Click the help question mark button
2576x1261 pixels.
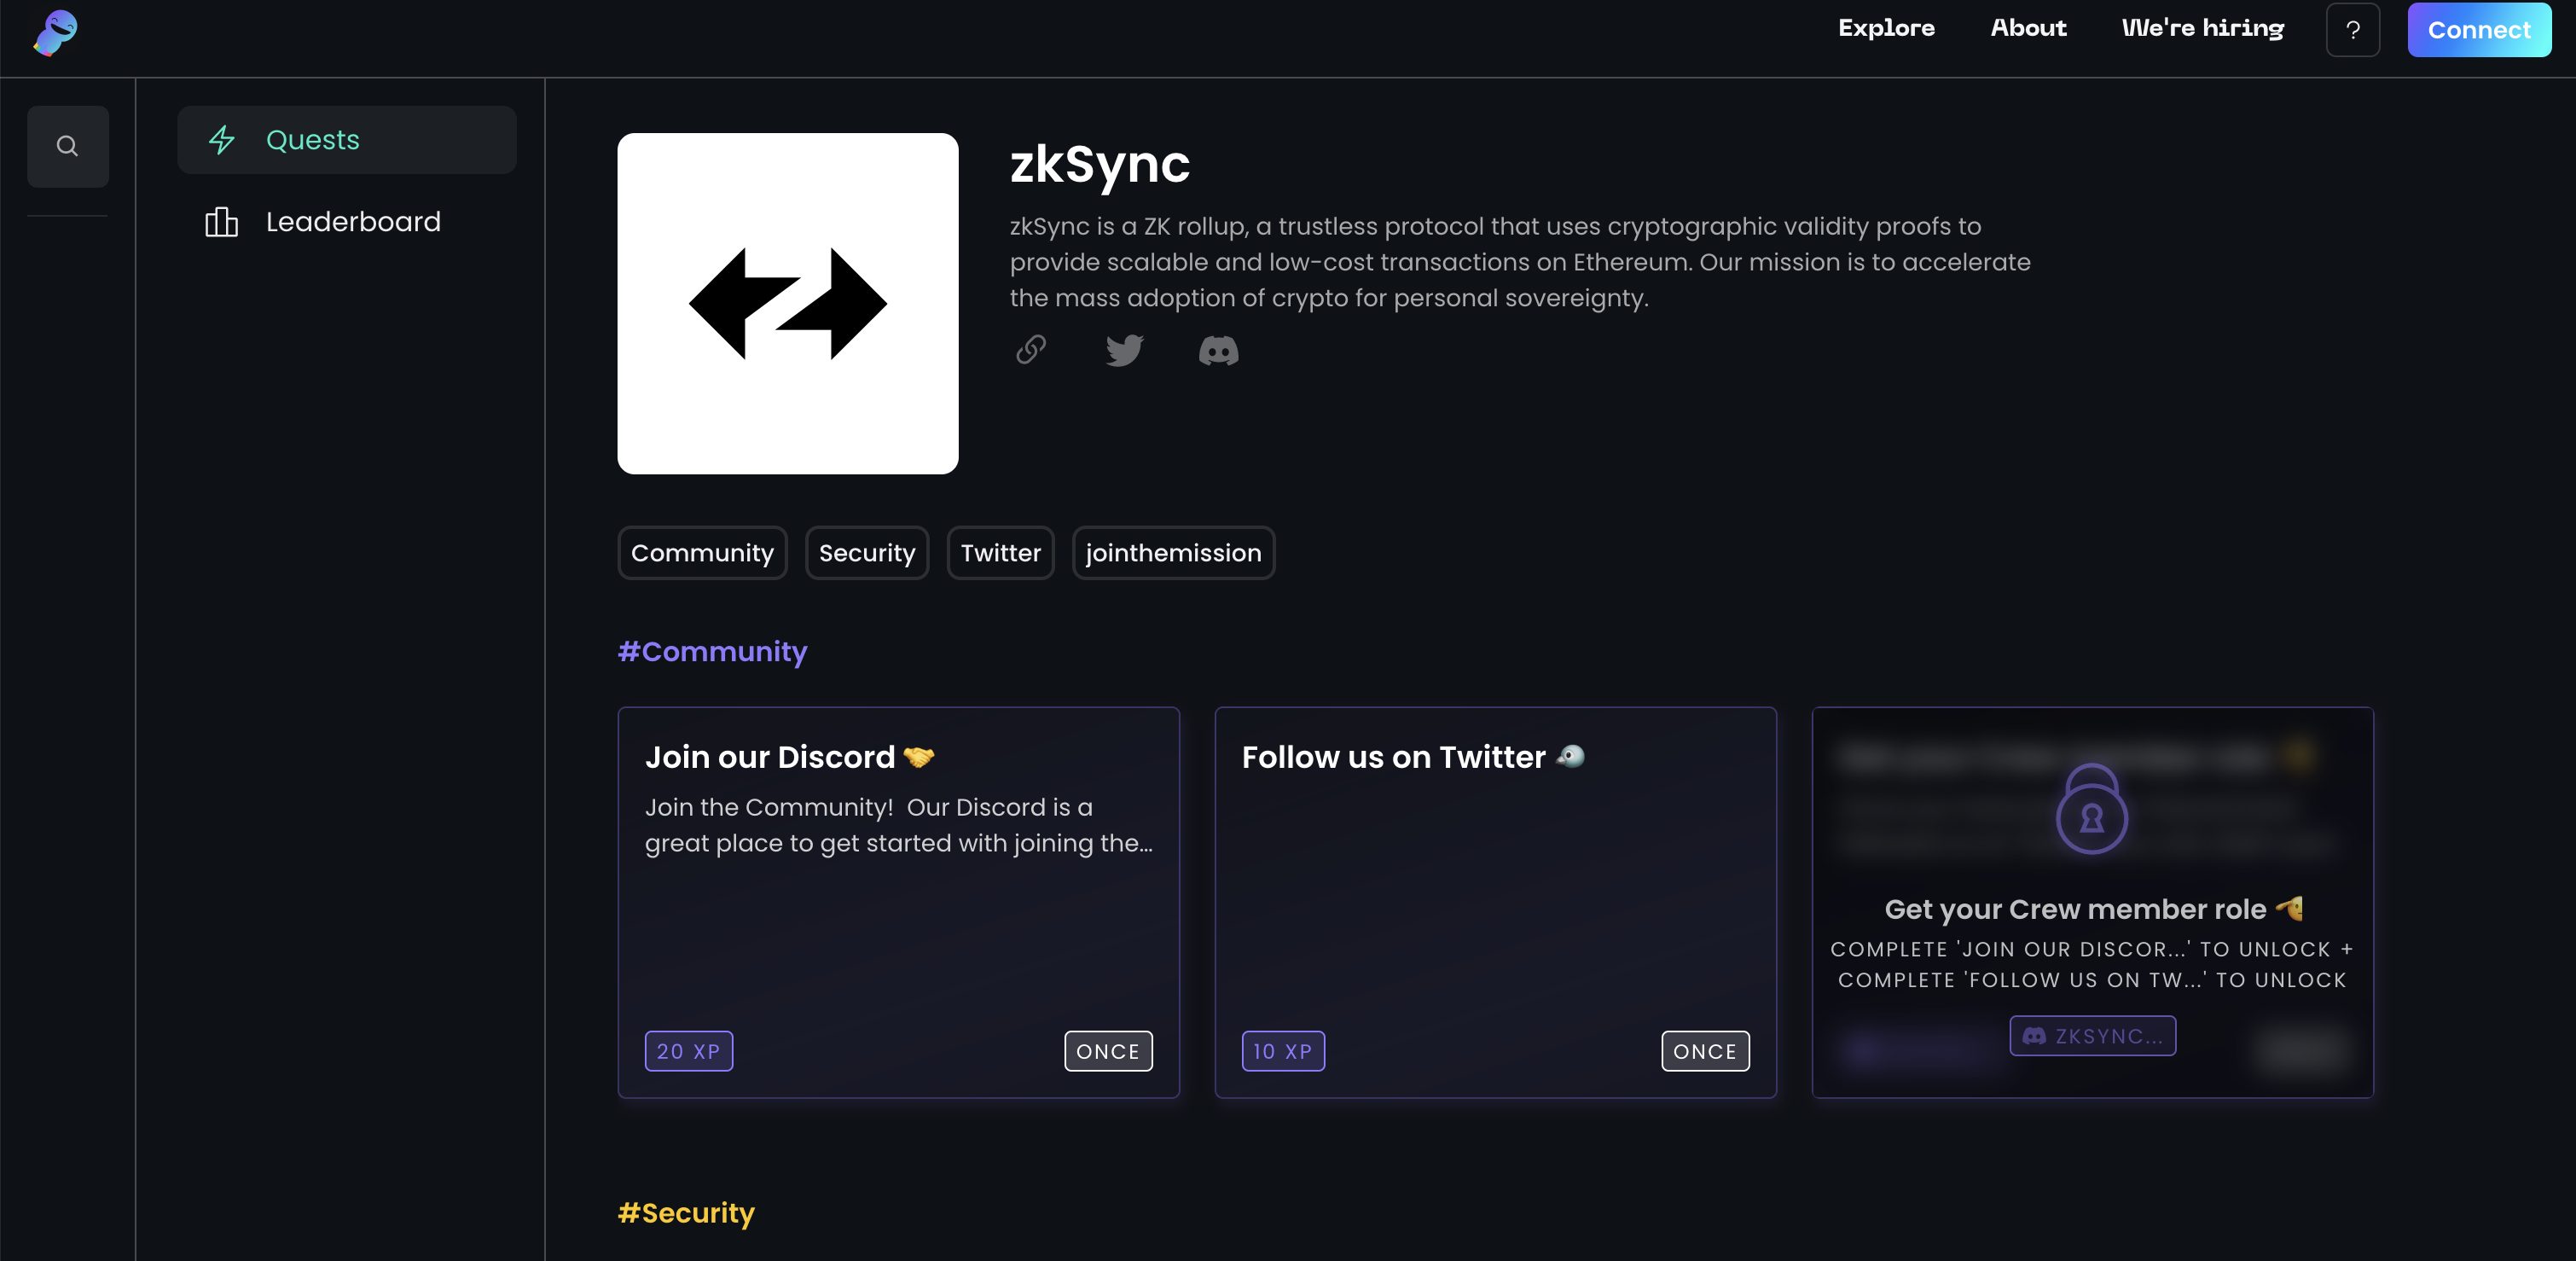click(2353, 30)
